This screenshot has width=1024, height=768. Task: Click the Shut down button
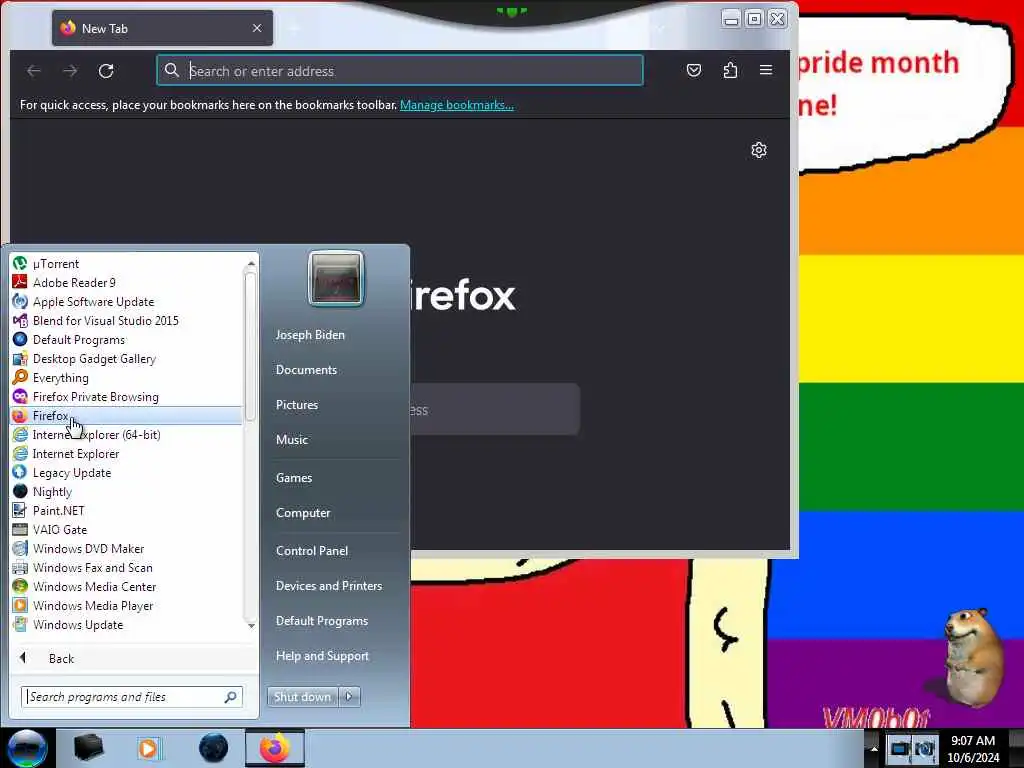302,697
